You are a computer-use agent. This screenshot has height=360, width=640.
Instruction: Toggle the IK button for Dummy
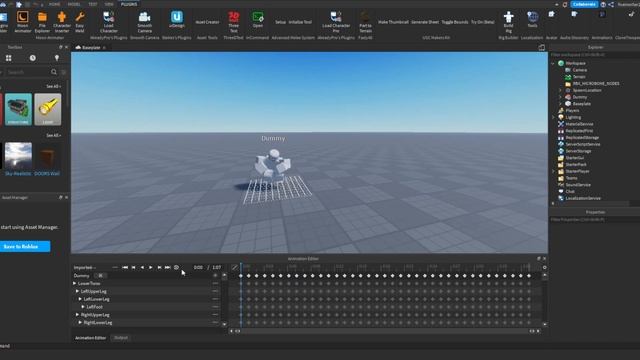pyautogui.click(x=100, y=276)
